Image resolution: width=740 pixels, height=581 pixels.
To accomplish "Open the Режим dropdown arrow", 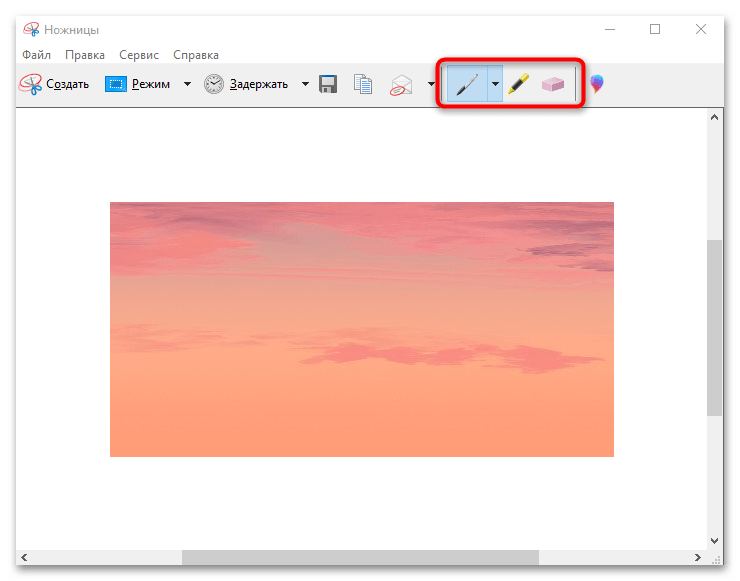I will [187, 84].
